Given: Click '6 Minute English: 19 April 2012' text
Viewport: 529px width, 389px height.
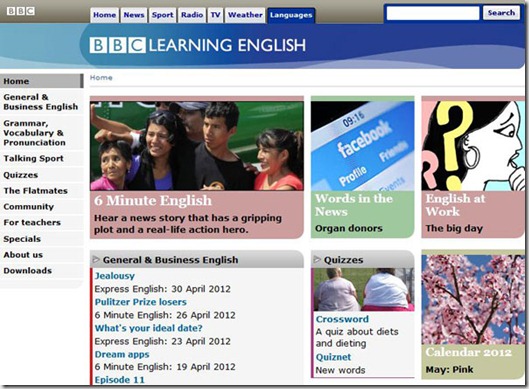Looking at the screenshot, I should tap(165, 367).
